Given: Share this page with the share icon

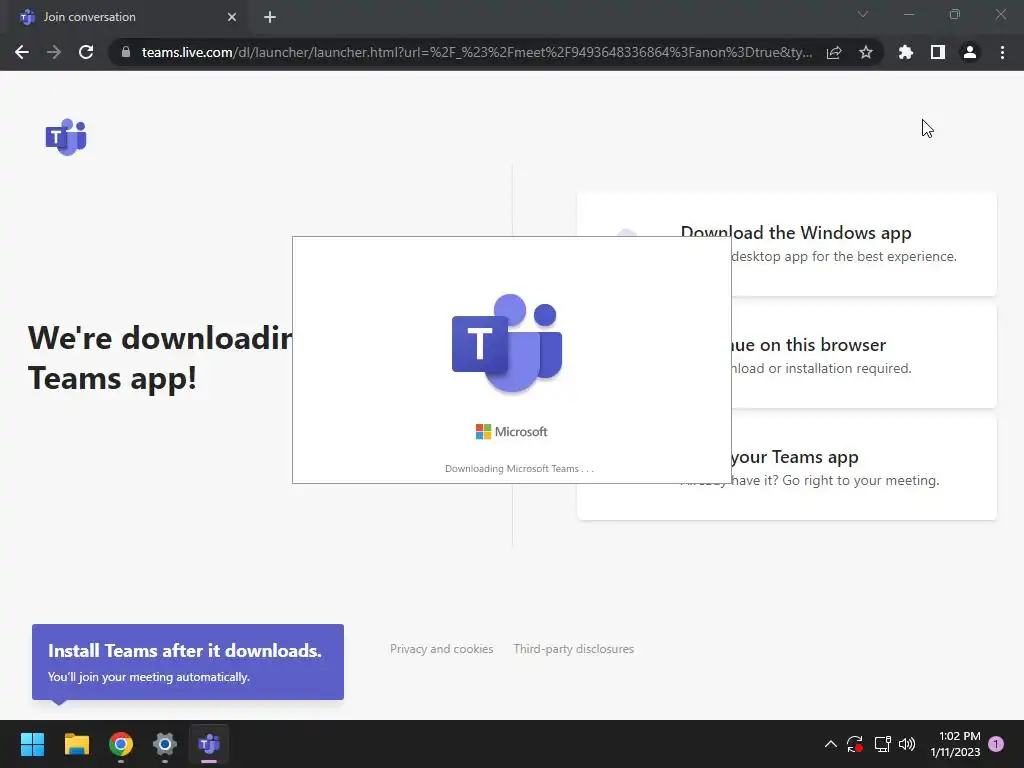Looking at the screenshot, I should click(x=834, y=52).
